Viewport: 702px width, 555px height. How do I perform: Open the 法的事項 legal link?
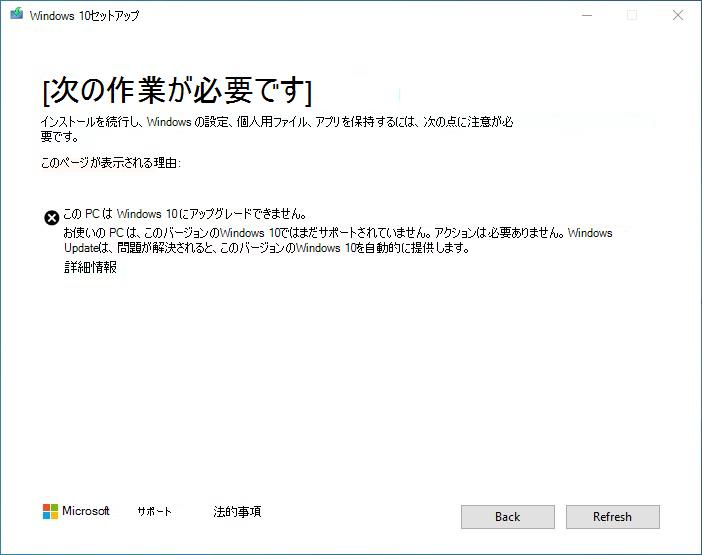coord(237,511)
